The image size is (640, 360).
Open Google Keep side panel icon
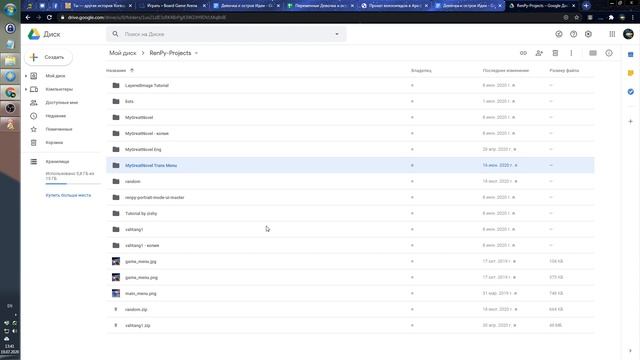click(631, 73)
